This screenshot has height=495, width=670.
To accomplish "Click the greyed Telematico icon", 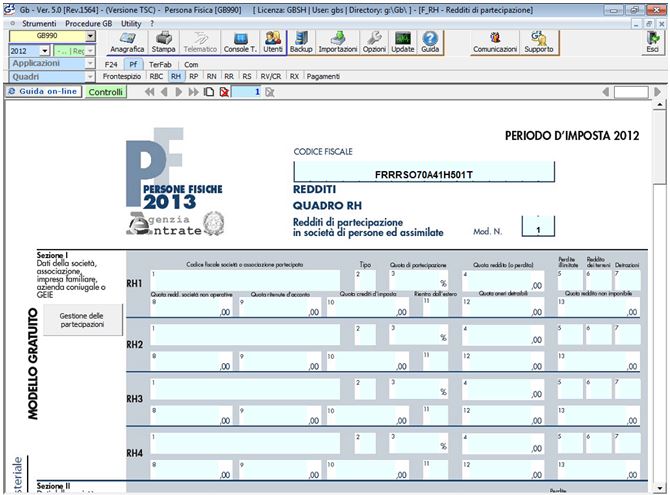I will [200, 43].
